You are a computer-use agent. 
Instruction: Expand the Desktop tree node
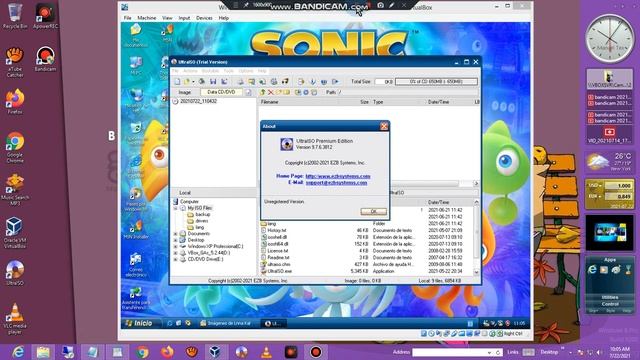(x=176, y=240)
